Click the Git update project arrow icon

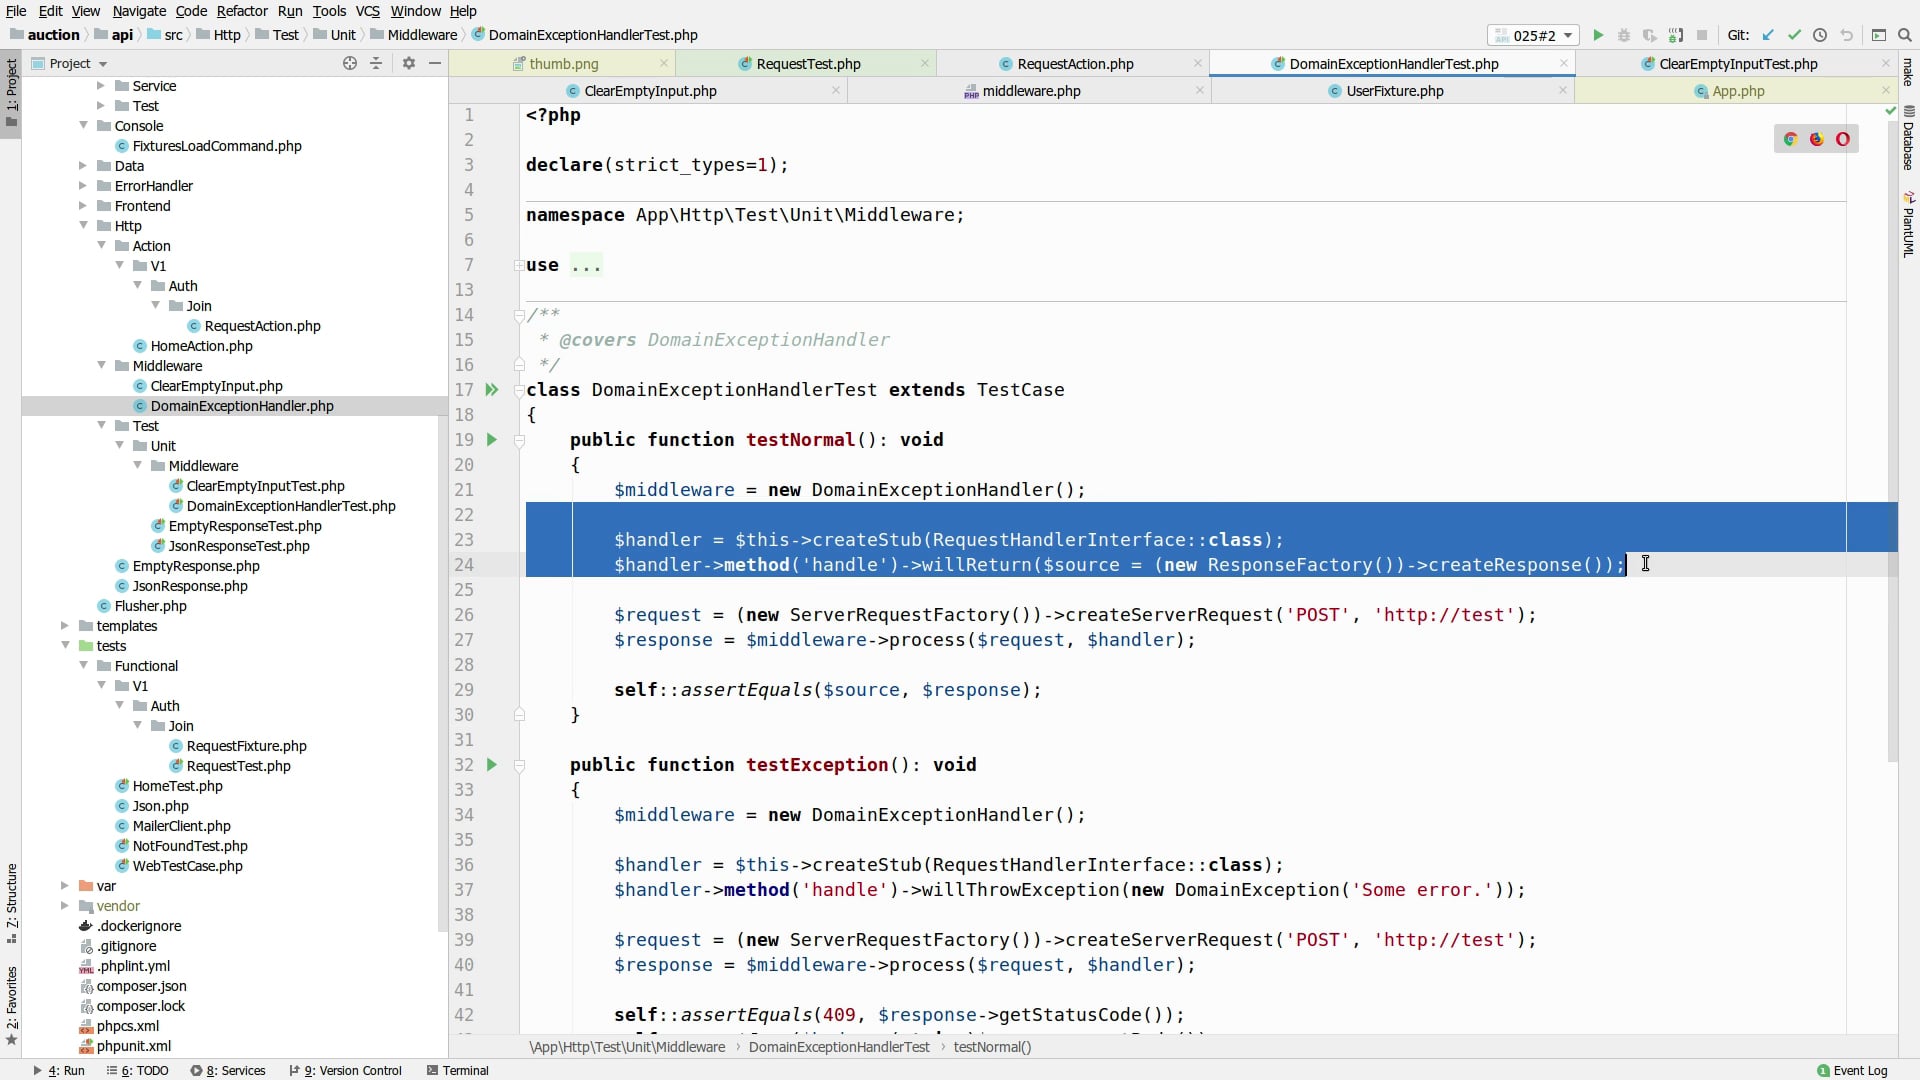coord(1768,35)
